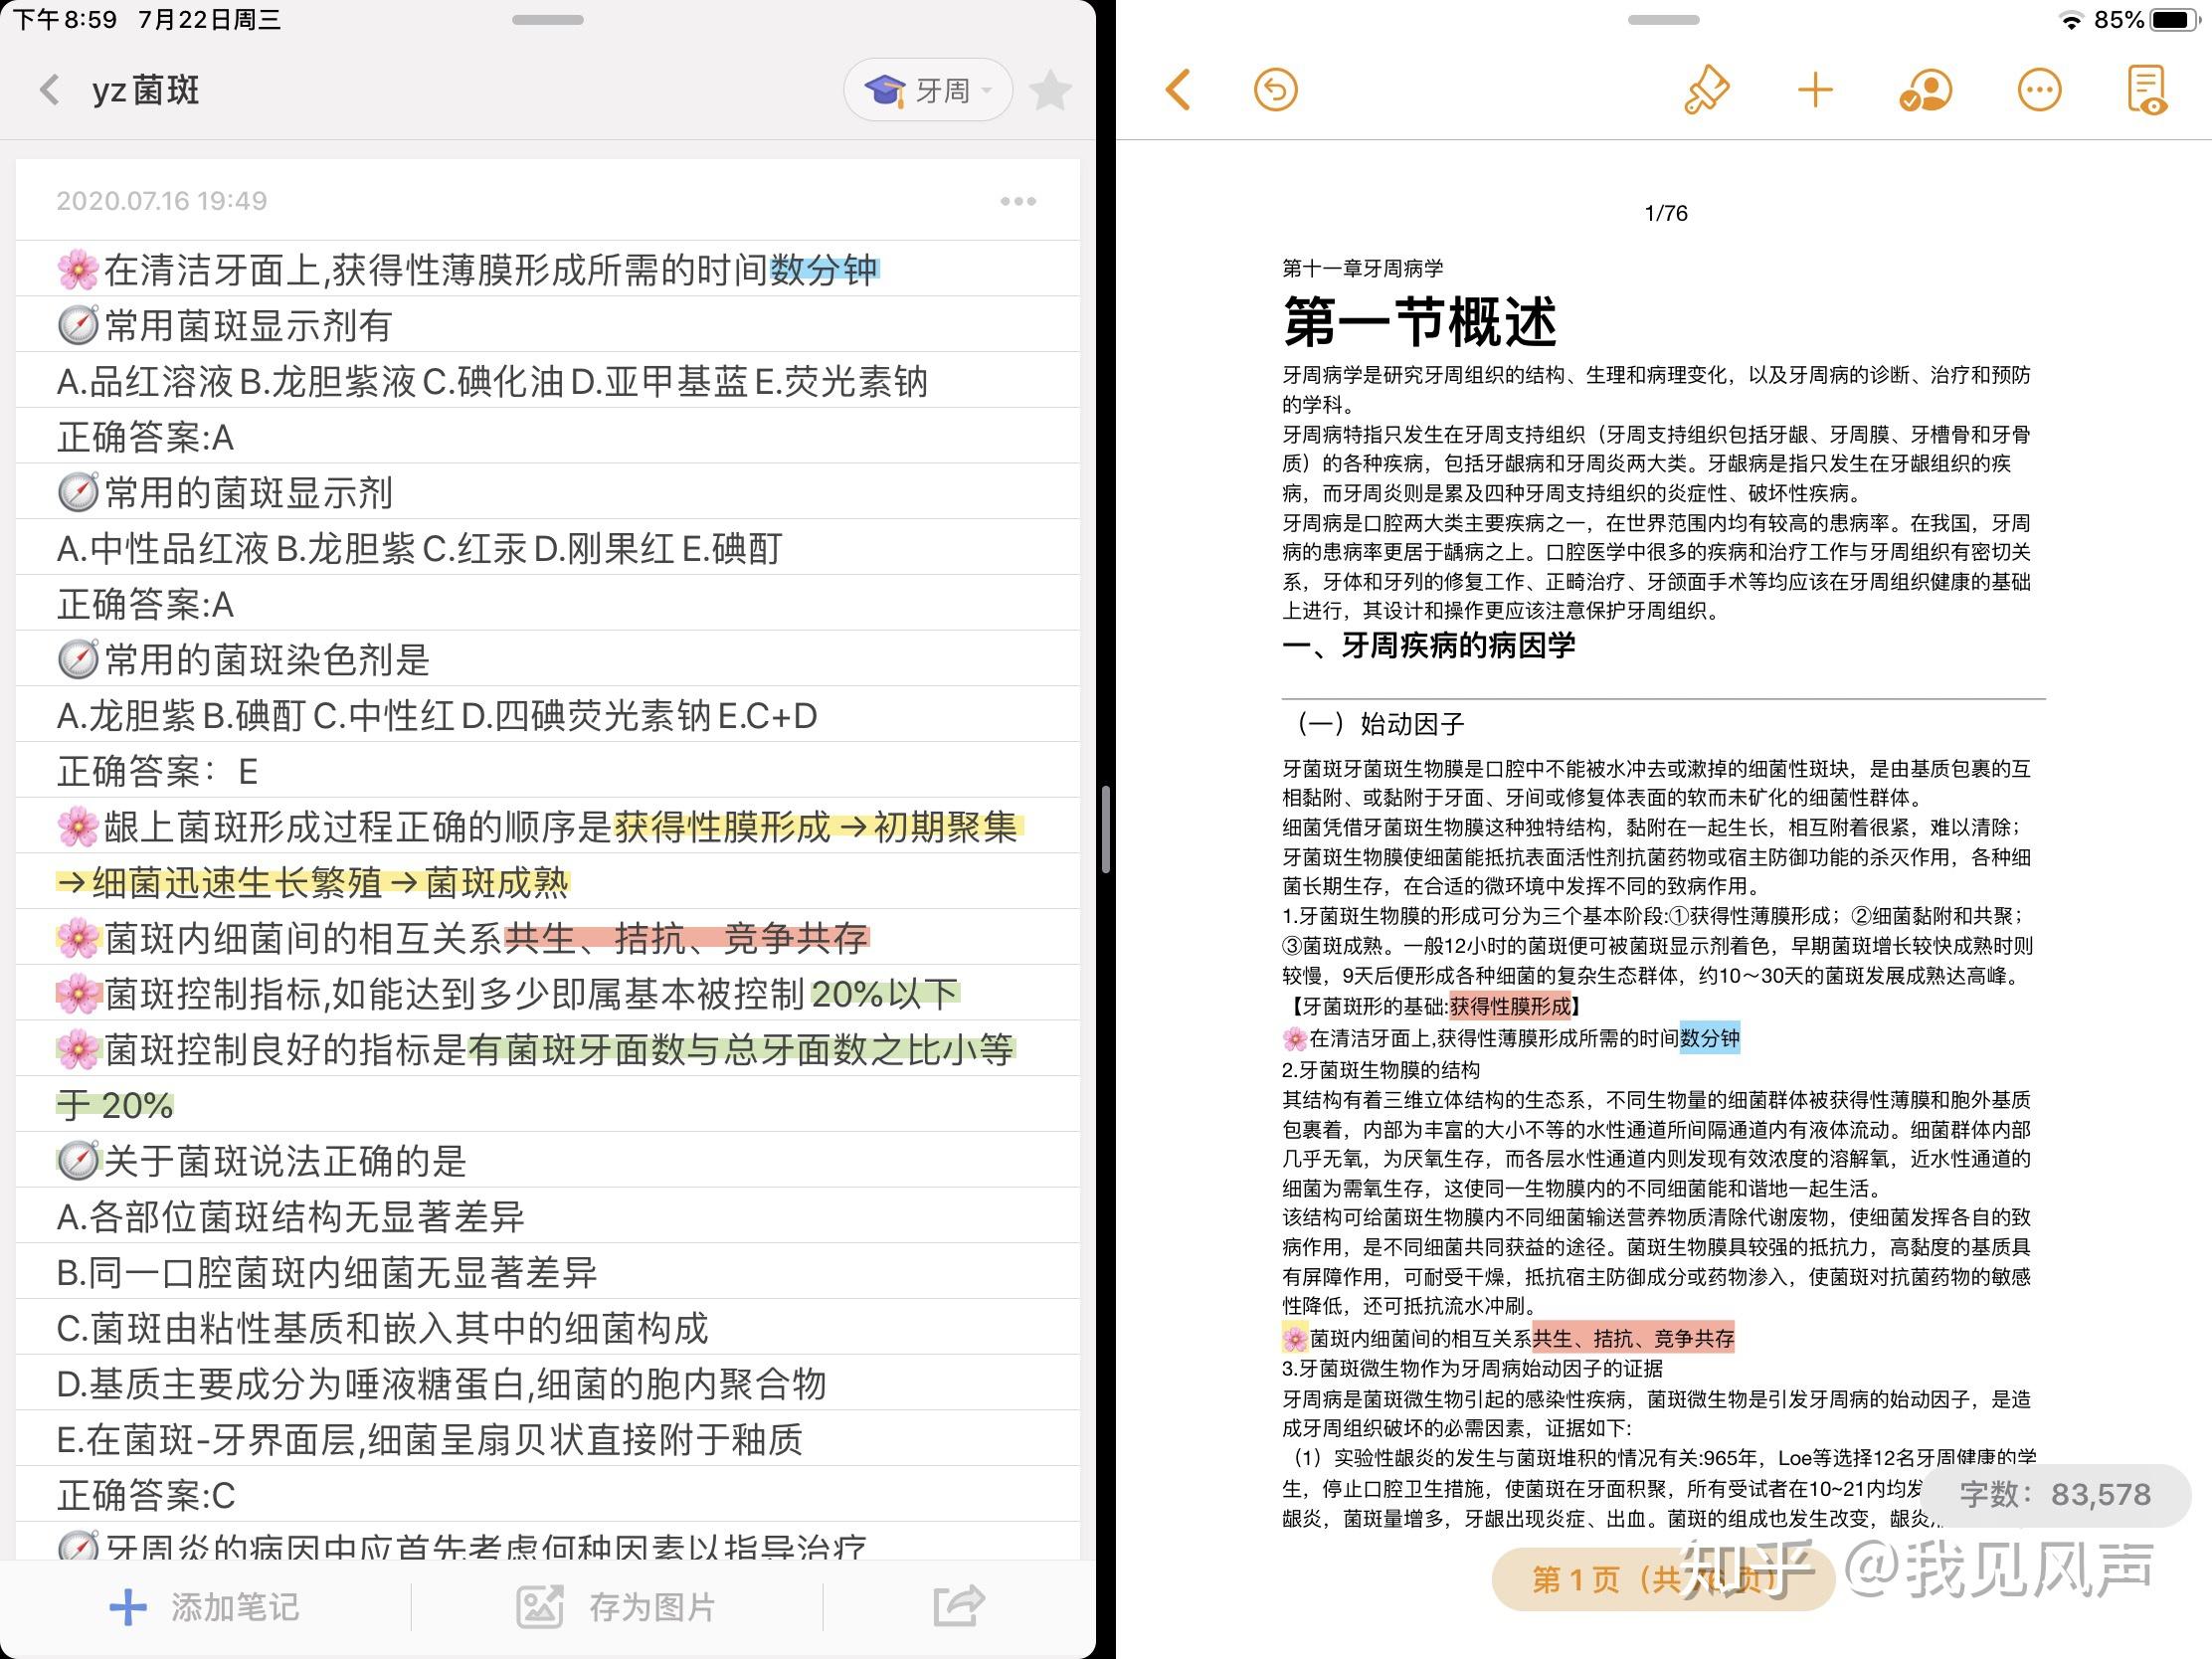
Task: Tap the split view divider handle
Action: tap(1106, 830)
